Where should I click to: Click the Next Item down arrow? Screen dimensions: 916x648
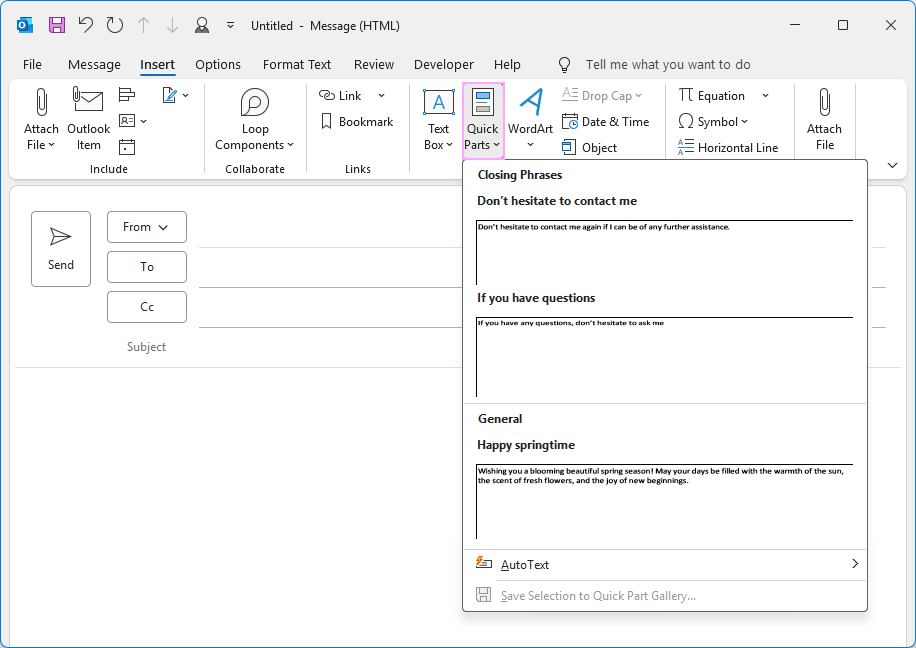click(x=172, y=25)
